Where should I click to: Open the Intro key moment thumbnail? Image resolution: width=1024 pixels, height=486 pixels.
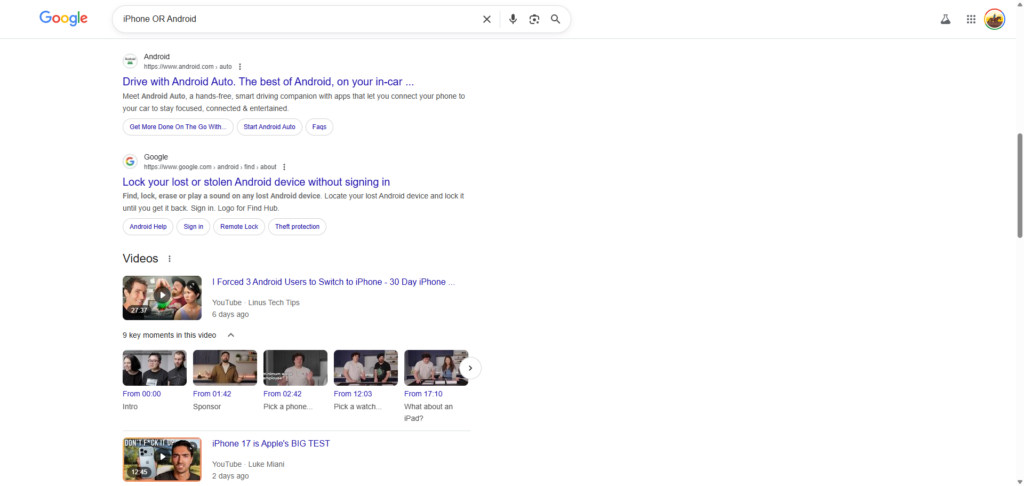coord(155,368)
